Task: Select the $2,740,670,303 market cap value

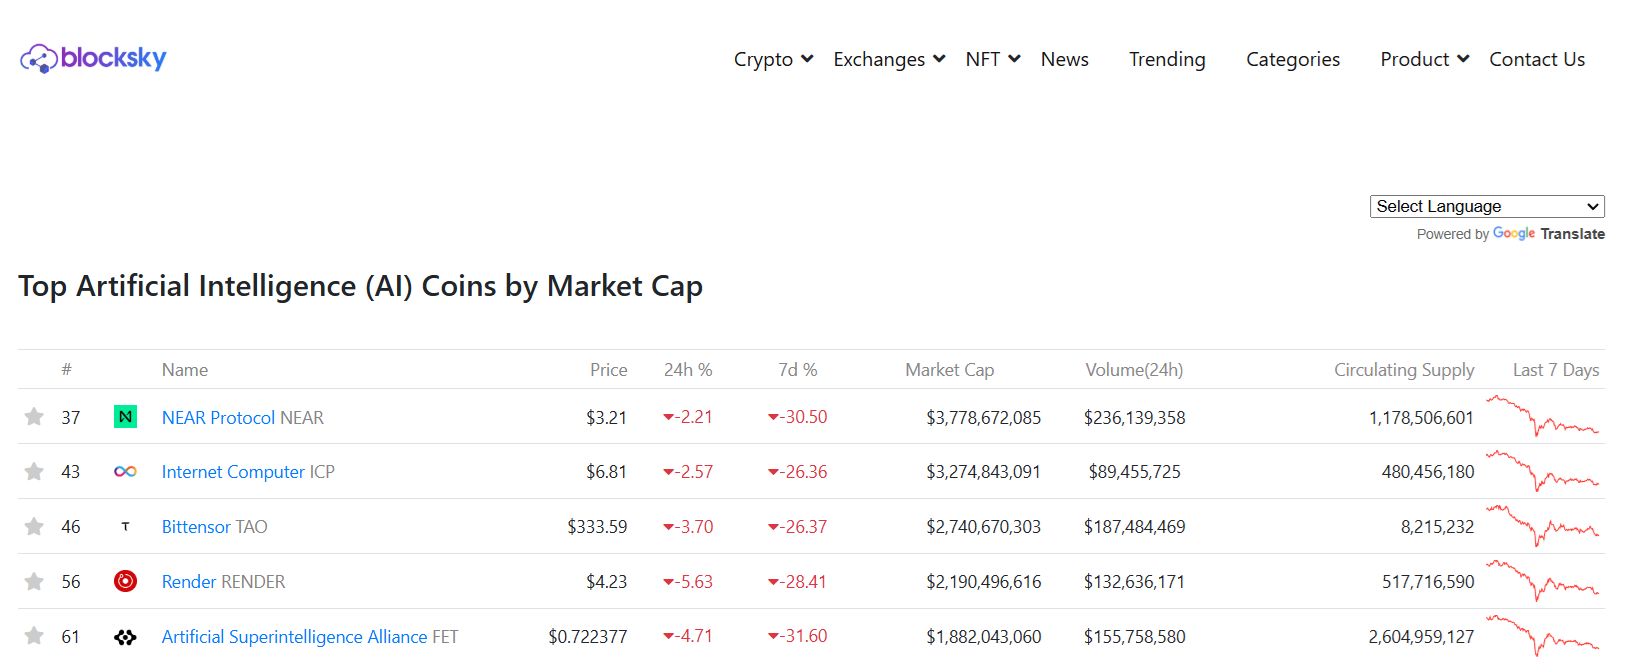Action: pyautogui.click(x=983, y=526)
